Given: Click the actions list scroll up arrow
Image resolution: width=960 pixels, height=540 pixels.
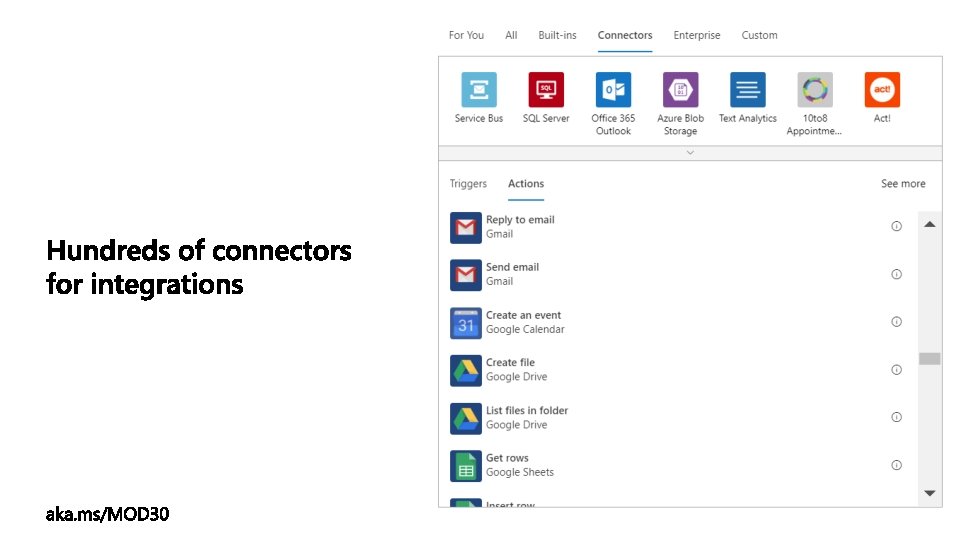Looking at the screenshot, I should tap(929, 225).
